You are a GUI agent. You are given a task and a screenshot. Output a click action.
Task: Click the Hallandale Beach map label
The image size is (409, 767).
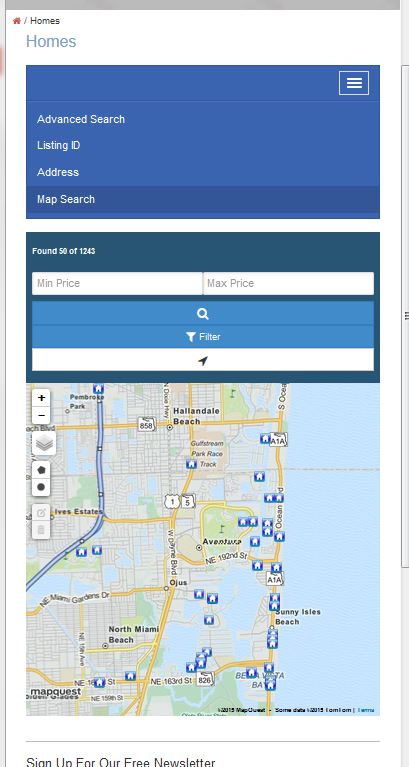tap(196, 416)
